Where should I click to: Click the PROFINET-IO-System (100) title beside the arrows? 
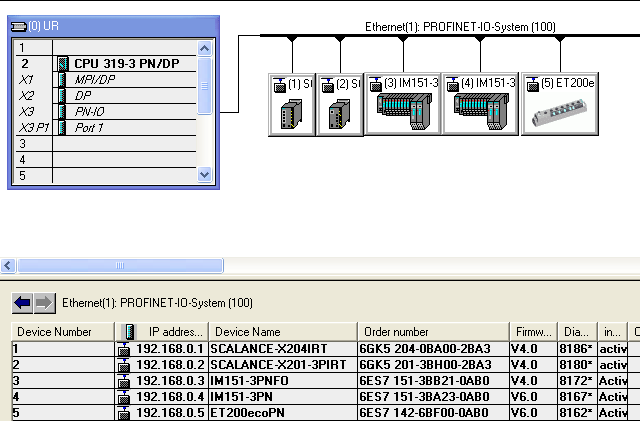coord(157,303)
